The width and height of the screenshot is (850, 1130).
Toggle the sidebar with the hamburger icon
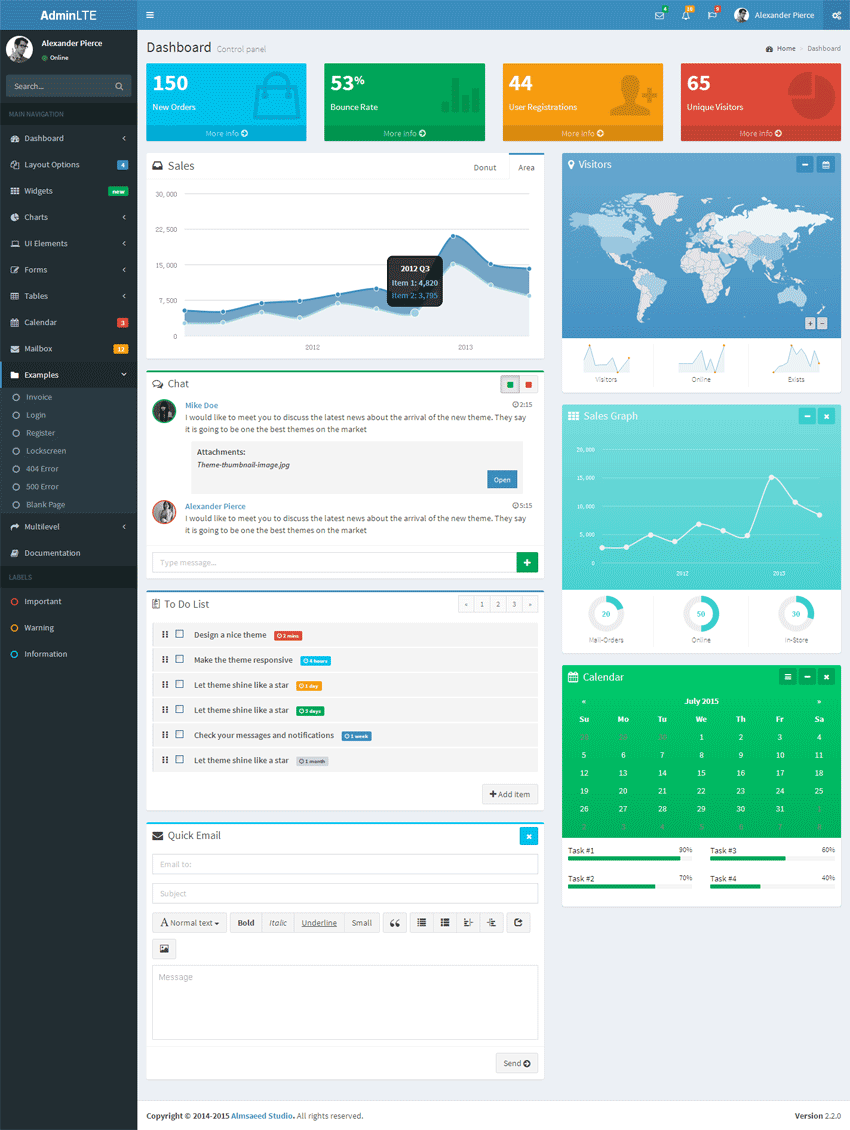[x=150, y=15]
